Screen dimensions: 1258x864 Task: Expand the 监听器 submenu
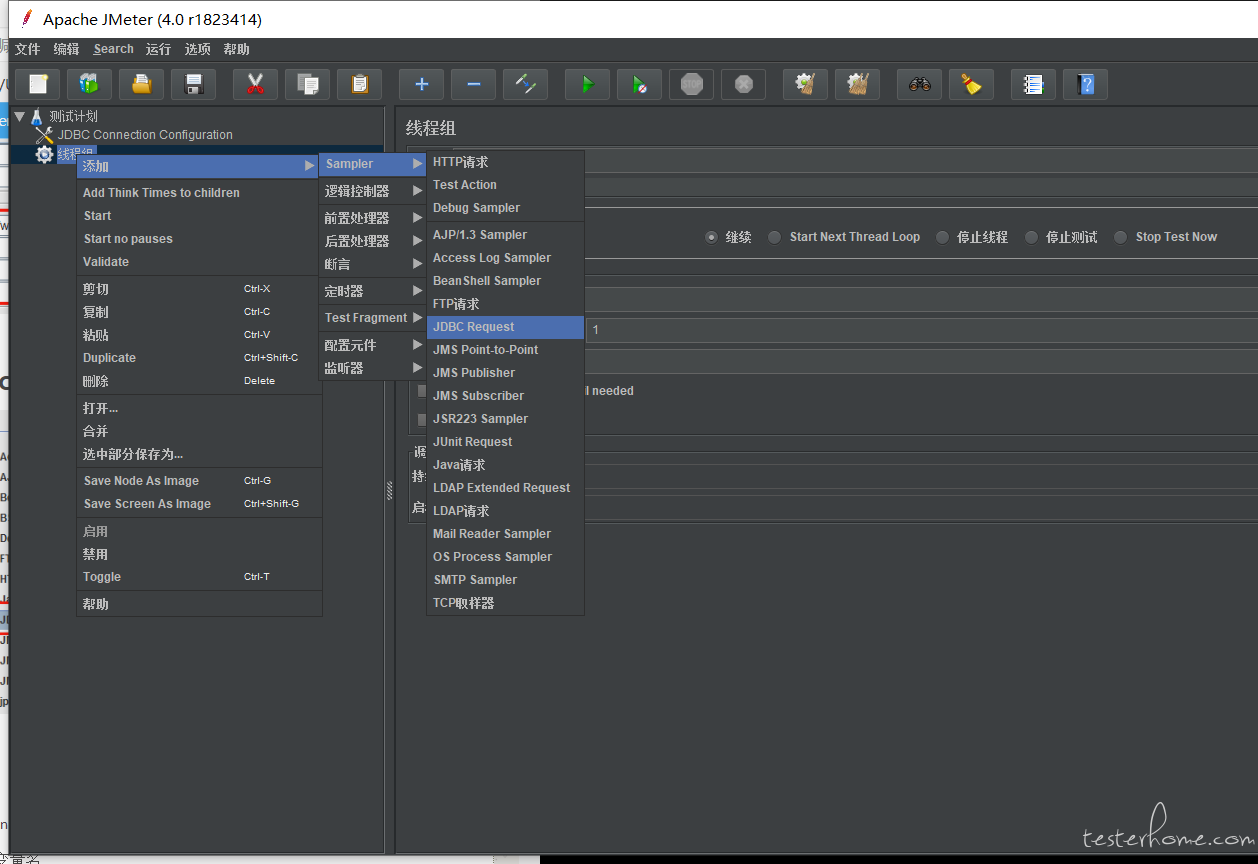pos(373,368)
